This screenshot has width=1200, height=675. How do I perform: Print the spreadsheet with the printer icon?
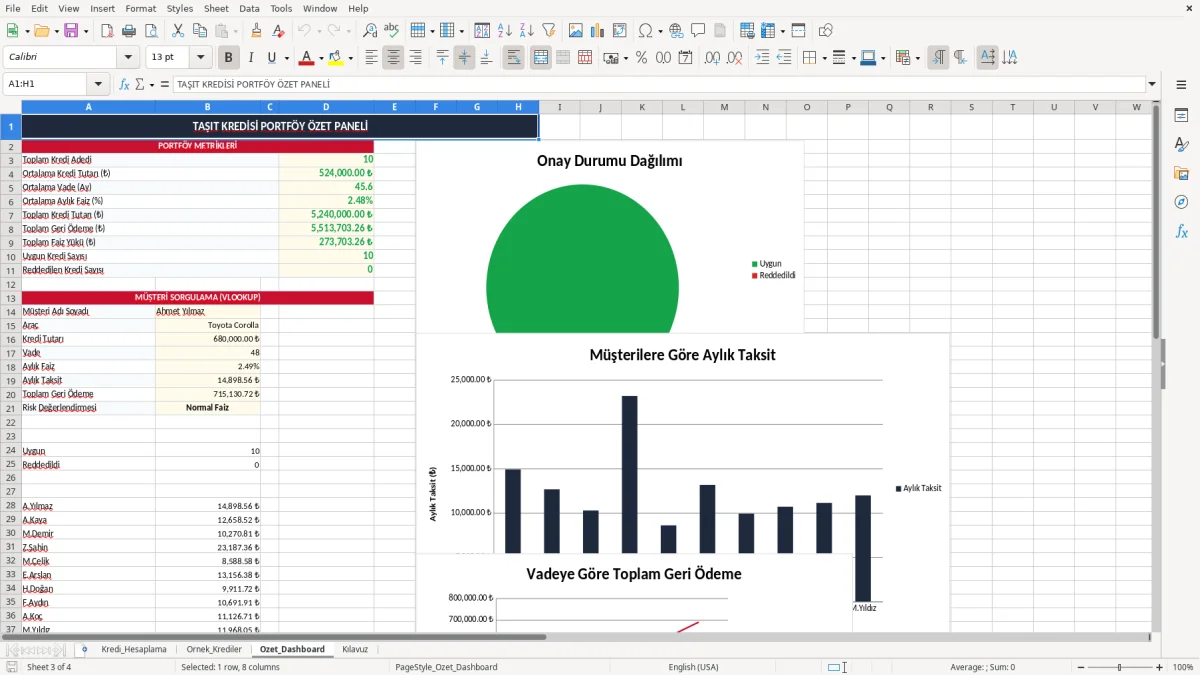pos(129,31)
